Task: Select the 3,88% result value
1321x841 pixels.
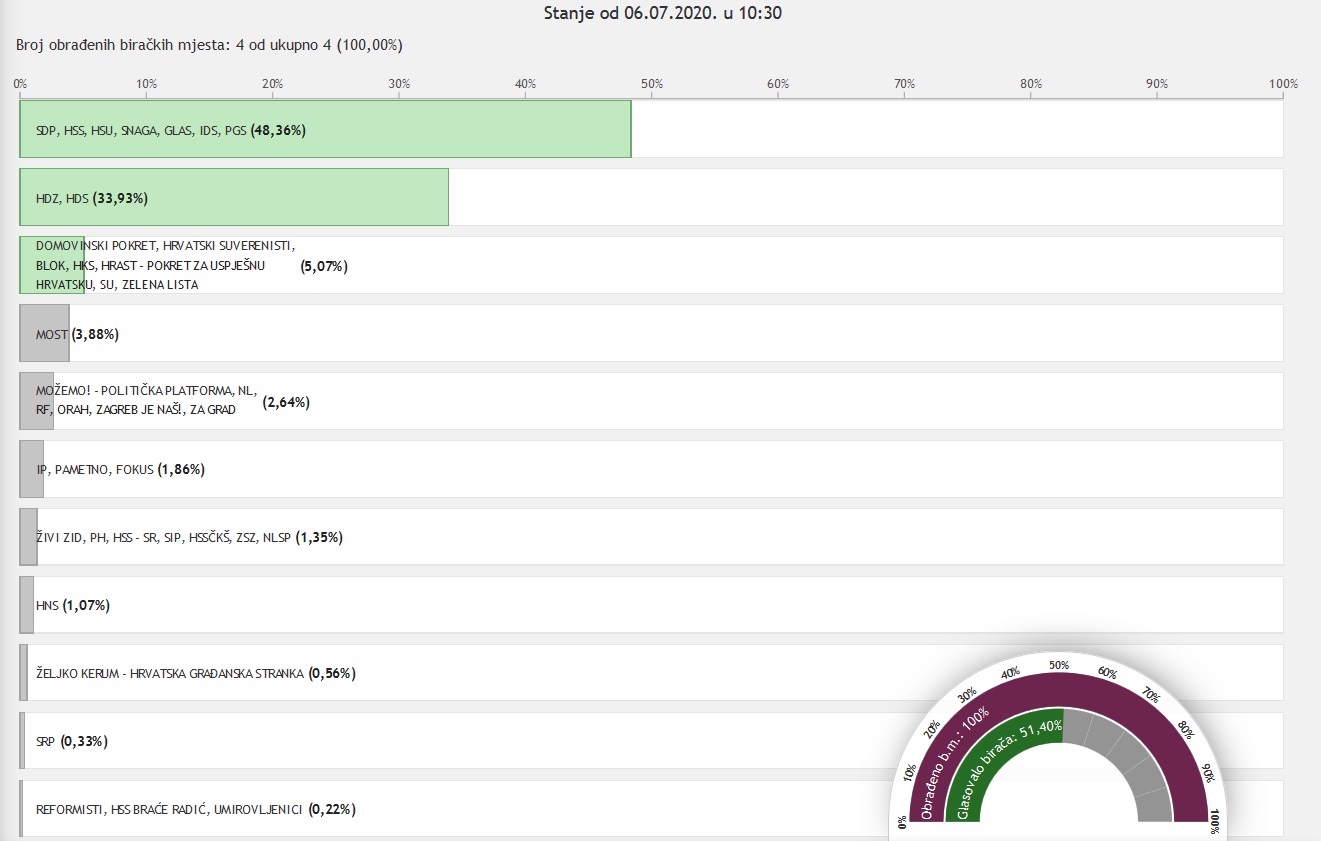Action: click(x=95, y=334)
